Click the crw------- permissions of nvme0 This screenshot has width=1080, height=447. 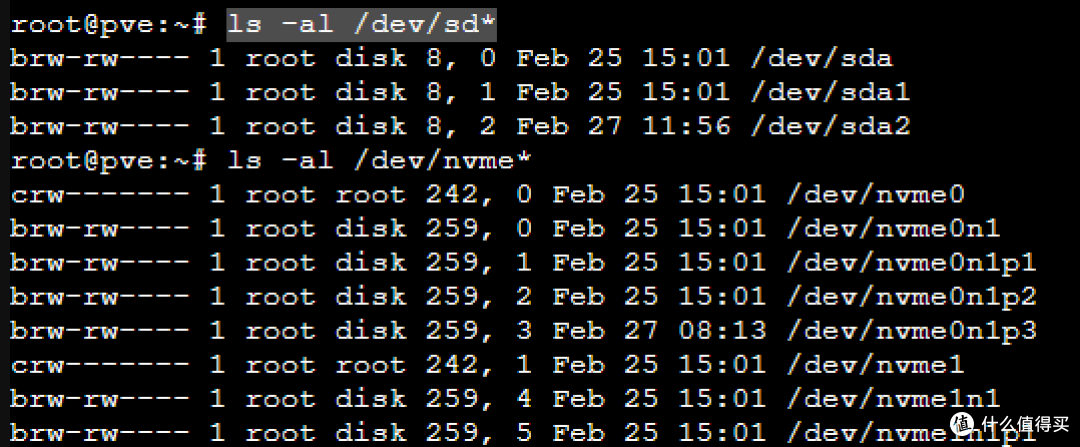99,194
